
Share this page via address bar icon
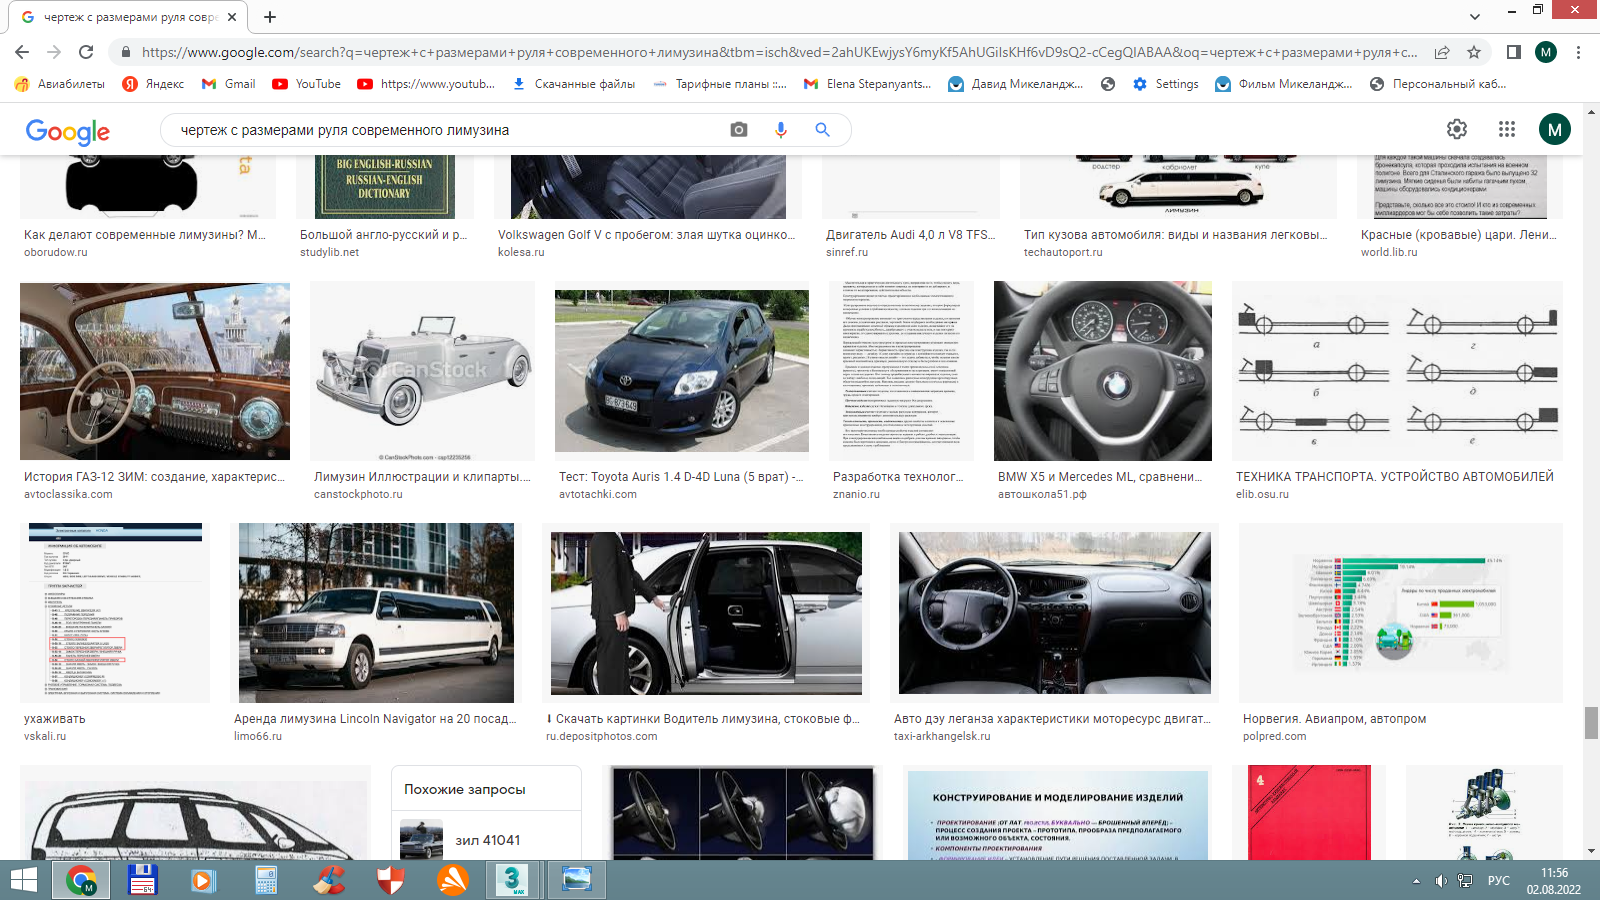coord(1442,52)
